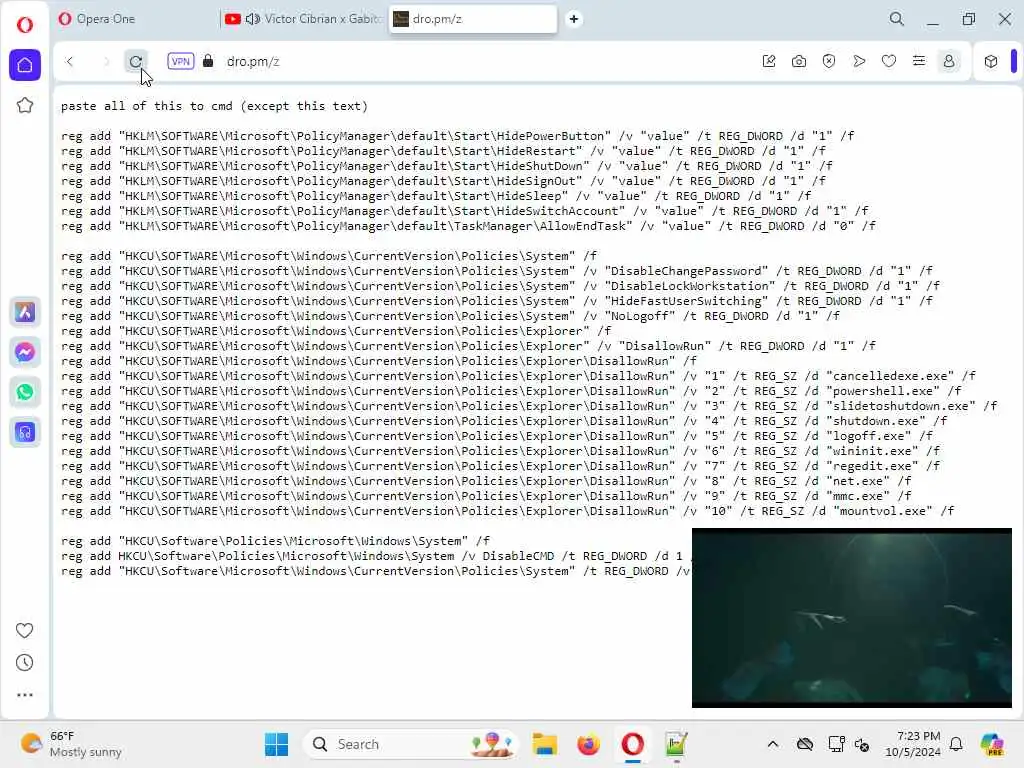Image resolution: width=1024 pixels, height=768 pixels.
Task: Toggle the VPN badge
Action: click(x=180, y=61)
